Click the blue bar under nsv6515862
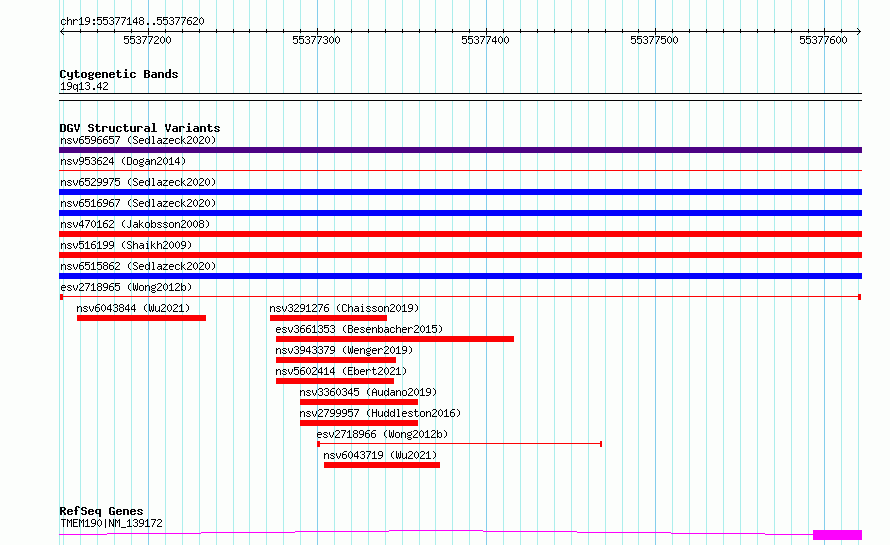The height and width of the screenshot is (545, 890). point(460,276)
